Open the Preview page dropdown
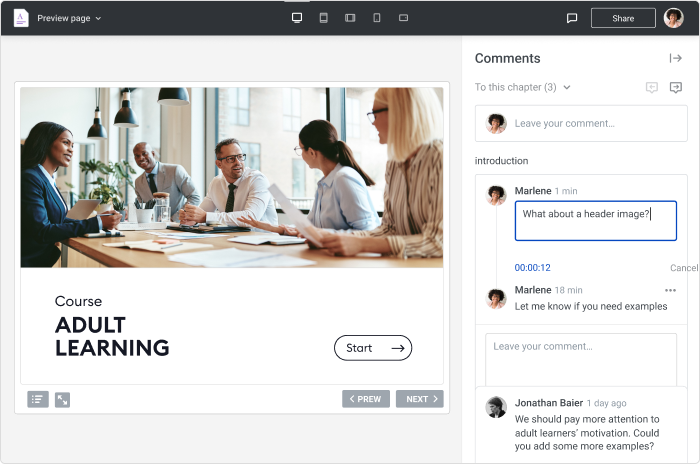Viewport: 700px width, 464px height. pyautogui.click(x=69, y=18)
